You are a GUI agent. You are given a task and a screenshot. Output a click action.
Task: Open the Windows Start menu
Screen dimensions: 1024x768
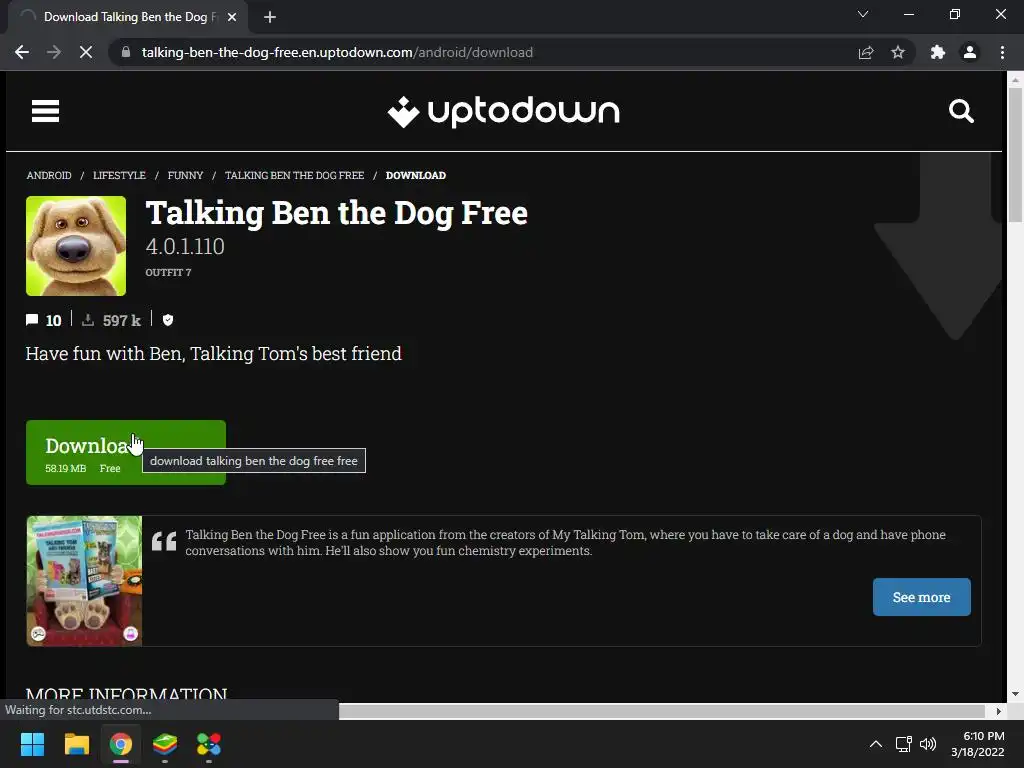pos(32,744)
